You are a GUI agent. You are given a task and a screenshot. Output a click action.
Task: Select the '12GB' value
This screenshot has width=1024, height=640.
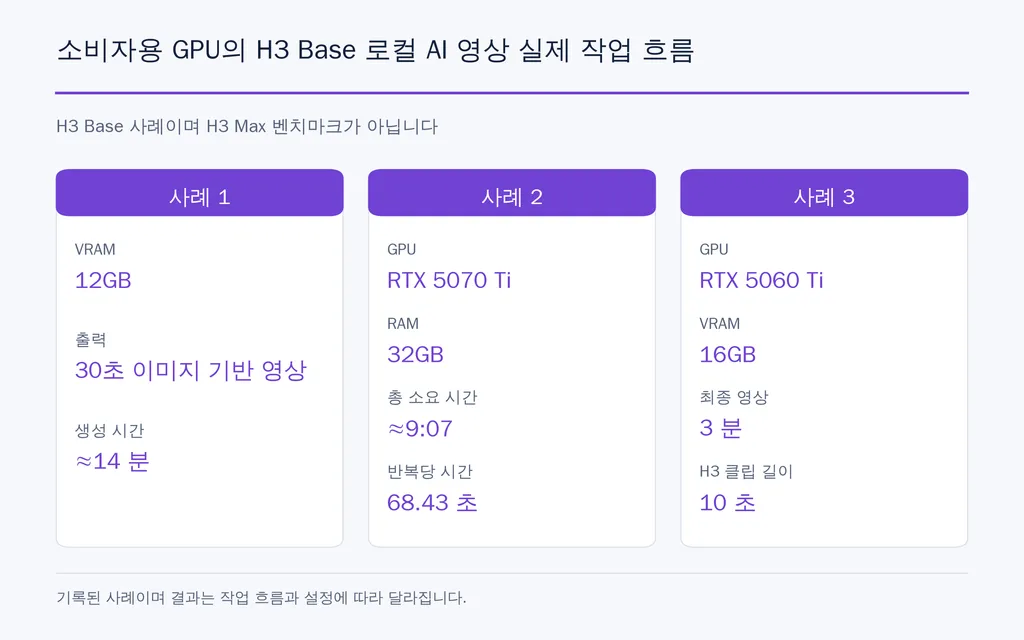coord(103,280)
